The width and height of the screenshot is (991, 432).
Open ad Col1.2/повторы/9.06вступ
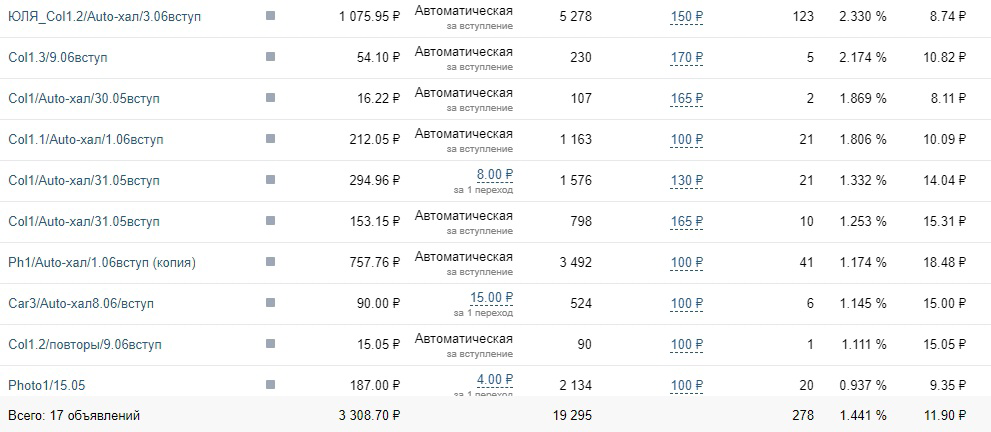[x=85, y=345]
